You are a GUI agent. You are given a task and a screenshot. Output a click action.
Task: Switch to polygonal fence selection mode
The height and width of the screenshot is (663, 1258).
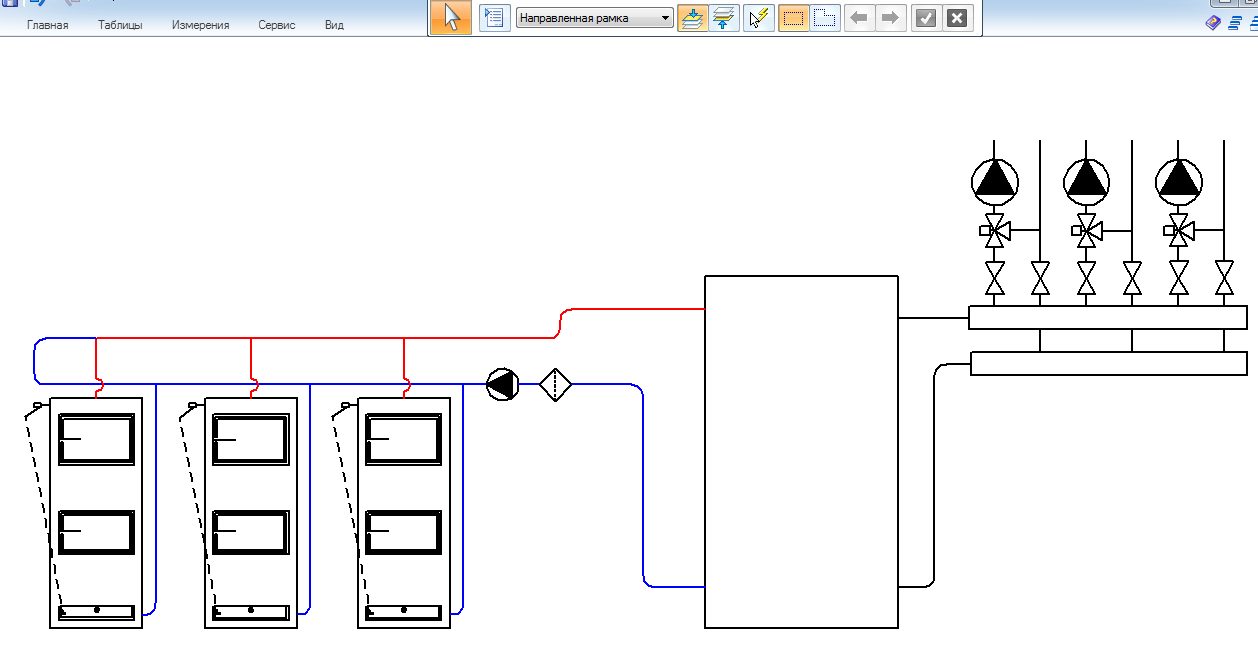pyautogui.click(x=825, y=18)
